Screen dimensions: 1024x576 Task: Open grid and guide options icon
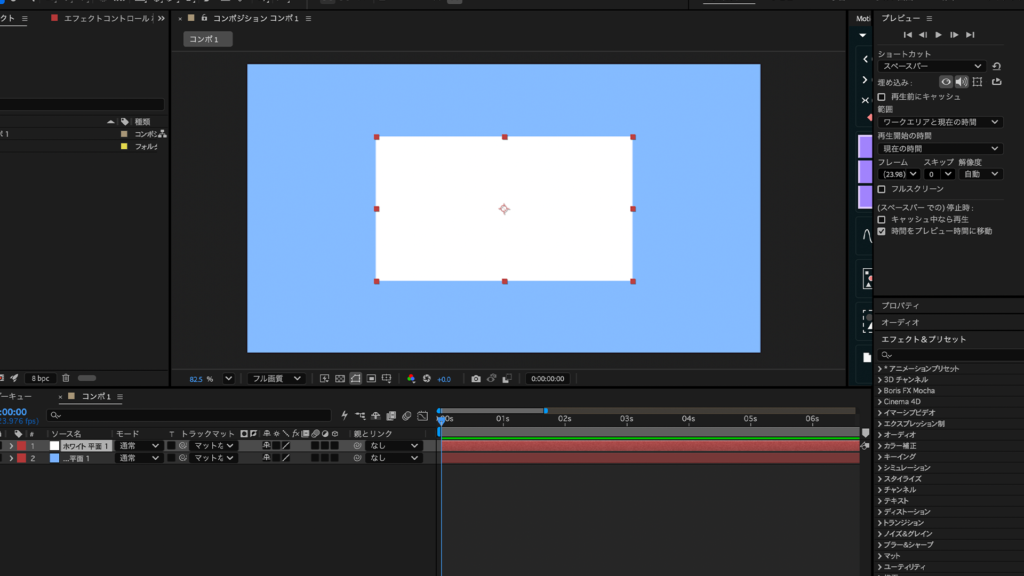[x=387, y=379]
